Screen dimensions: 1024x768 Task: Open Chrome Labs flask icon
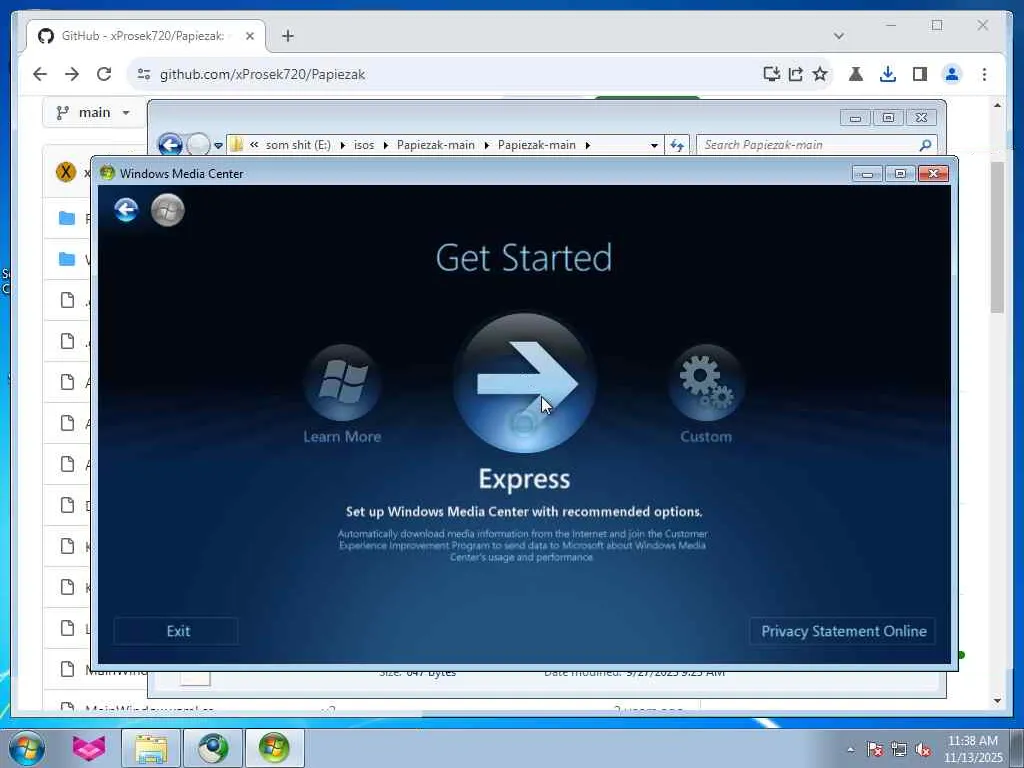[x=856, y=74]
